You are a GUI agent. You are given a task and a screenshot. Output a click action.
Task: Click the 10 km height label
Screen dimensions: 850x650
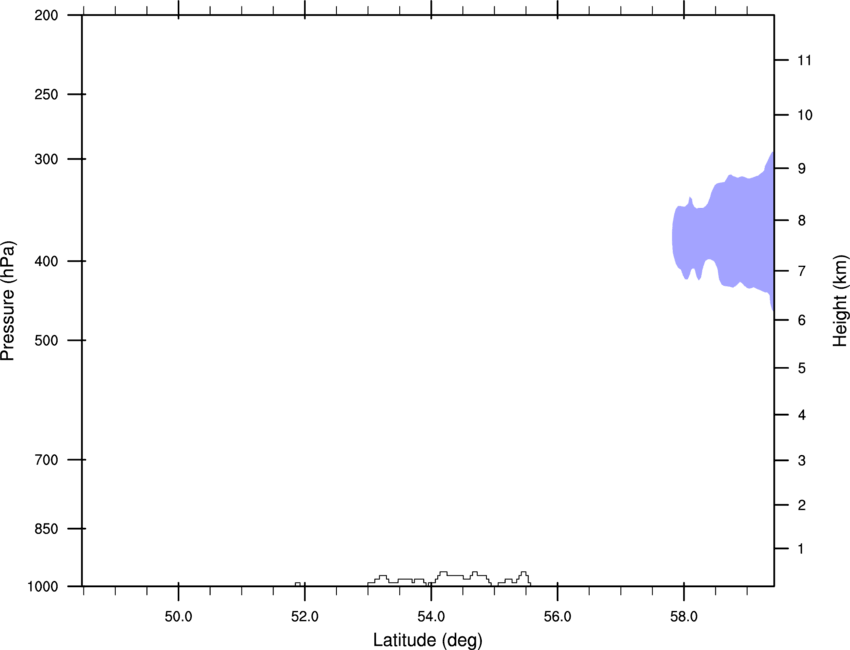coord(805,115)
